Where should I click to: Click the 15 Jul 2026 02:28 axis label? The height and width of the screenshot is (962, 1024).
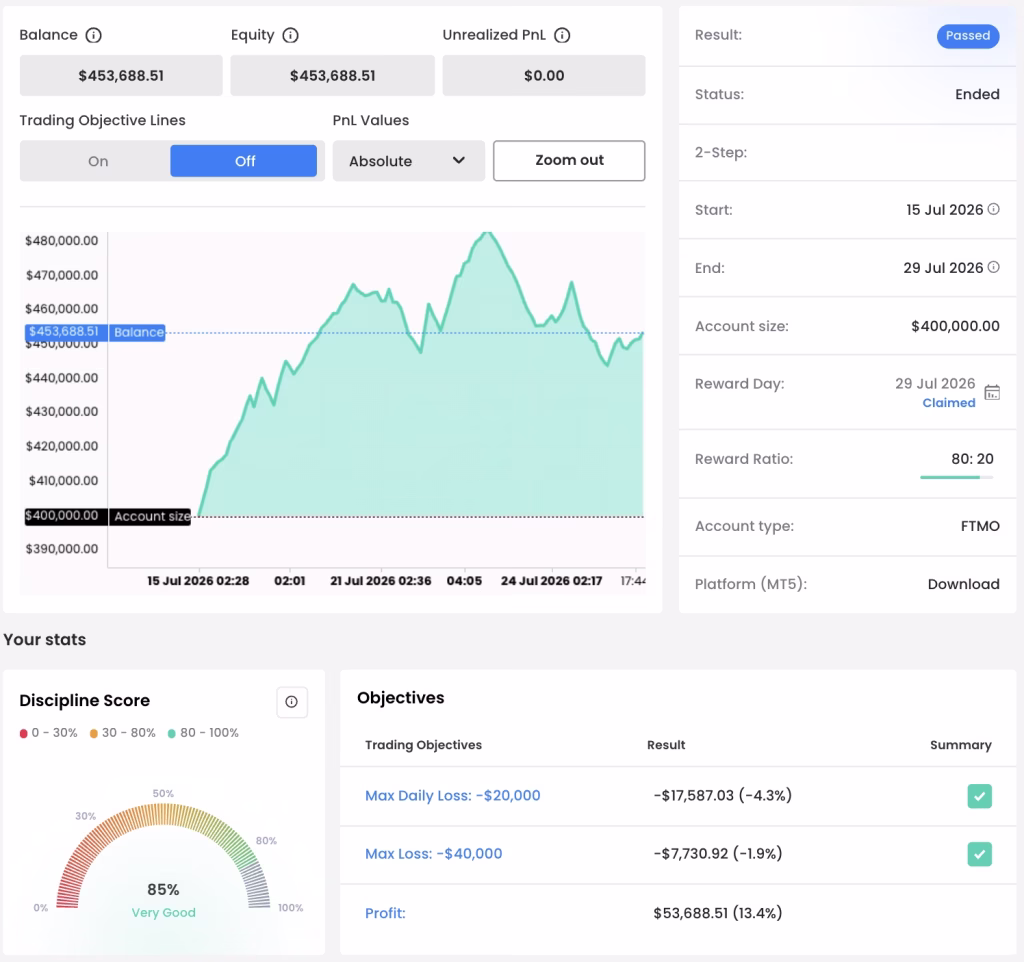[198, 581]
